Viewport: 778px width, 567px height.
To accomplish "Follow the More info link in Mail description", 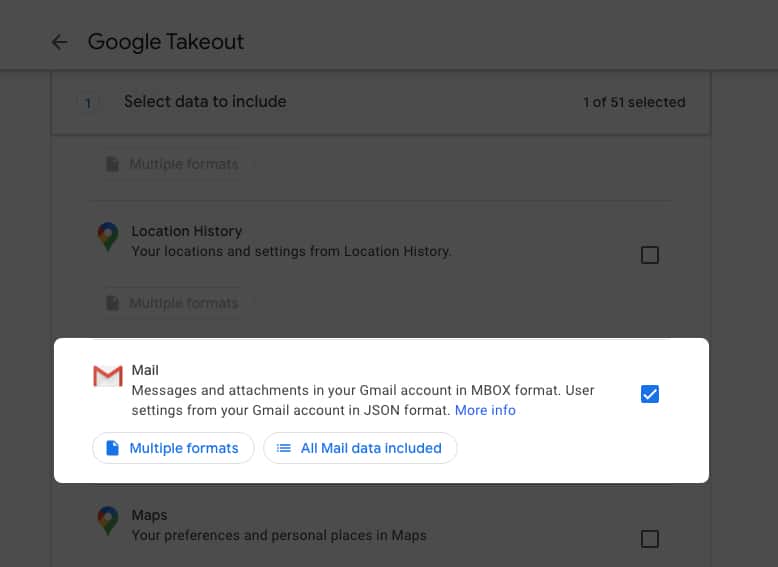I will coord(485,410).
